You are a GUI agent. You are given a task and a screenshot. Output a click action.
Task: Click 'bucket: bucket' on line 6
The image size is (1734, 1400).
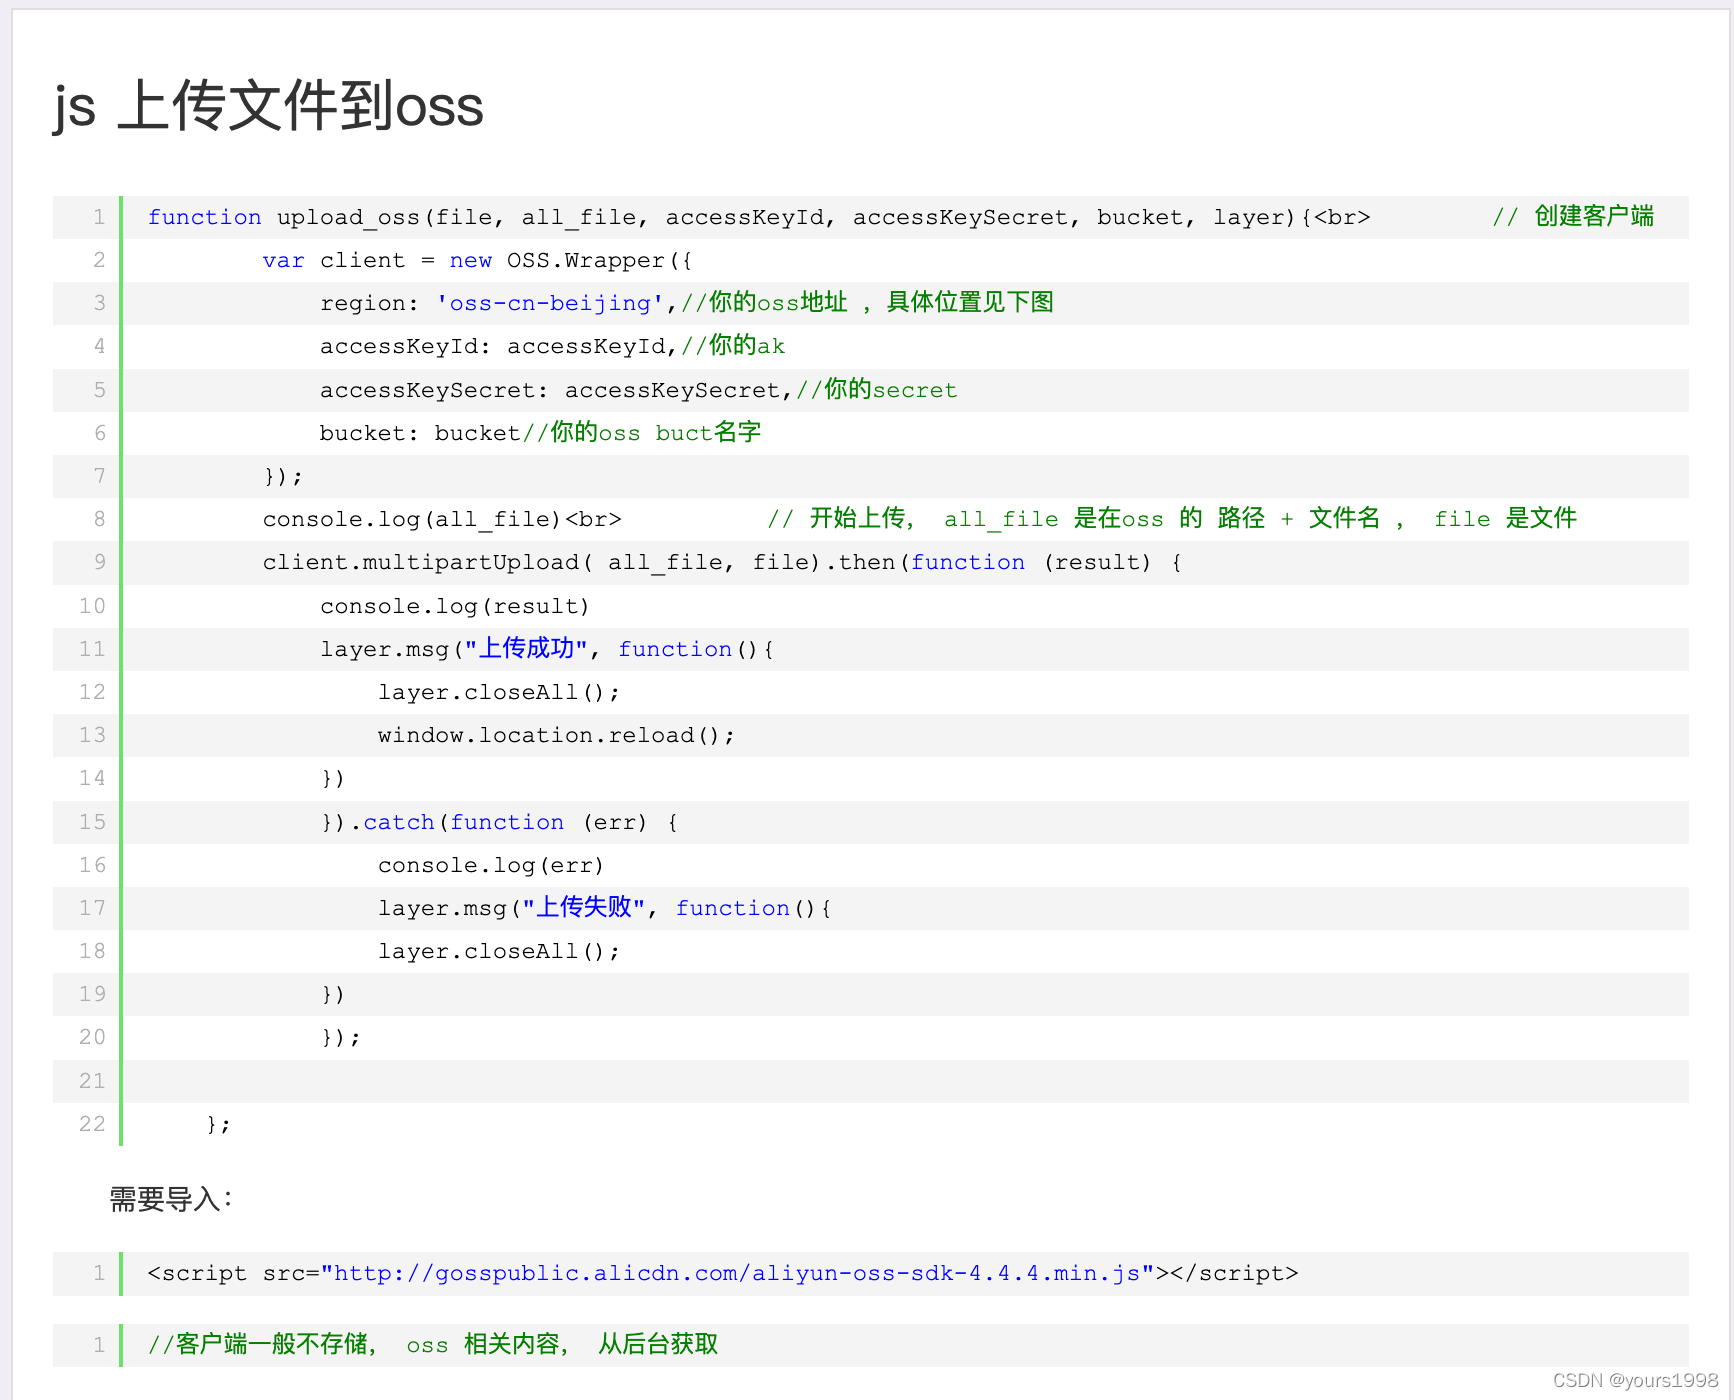[x=420, y=433]
